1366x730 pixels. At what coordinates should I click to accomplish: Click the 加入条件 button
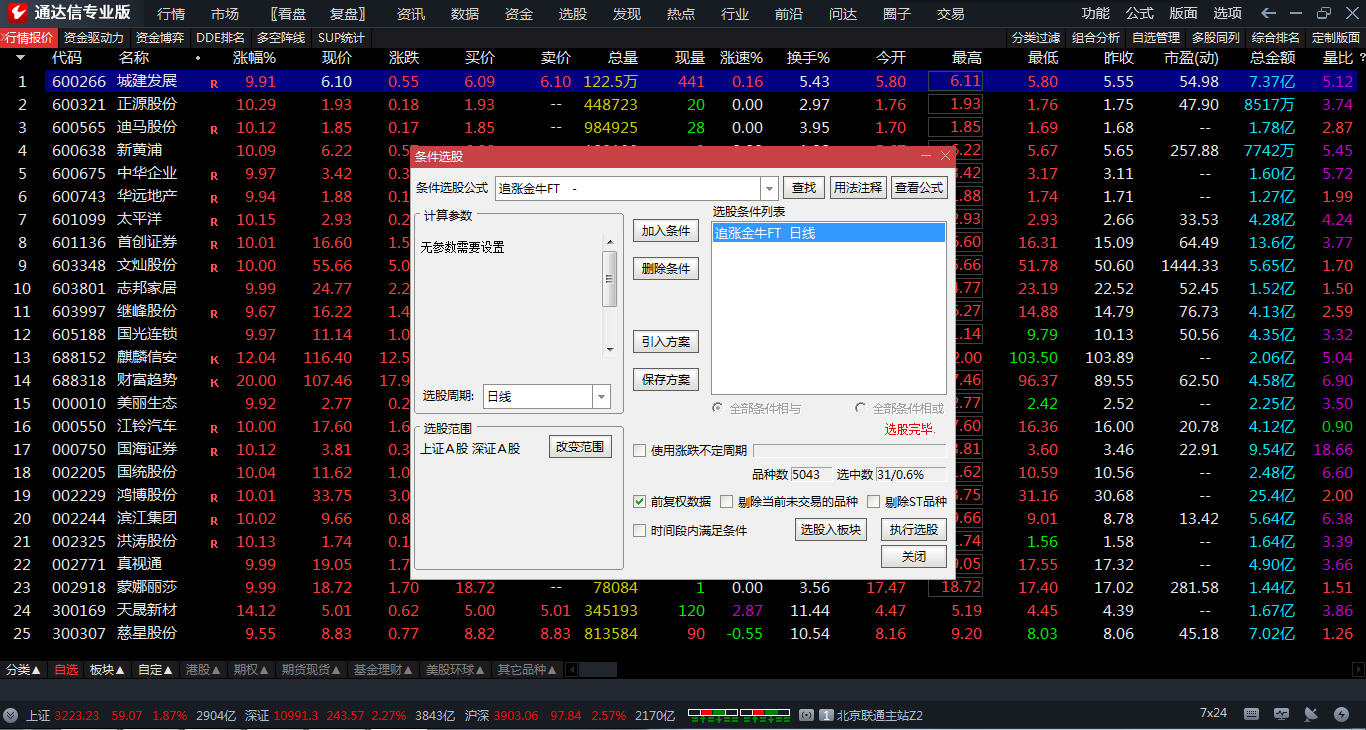click(x=665, y=231)
